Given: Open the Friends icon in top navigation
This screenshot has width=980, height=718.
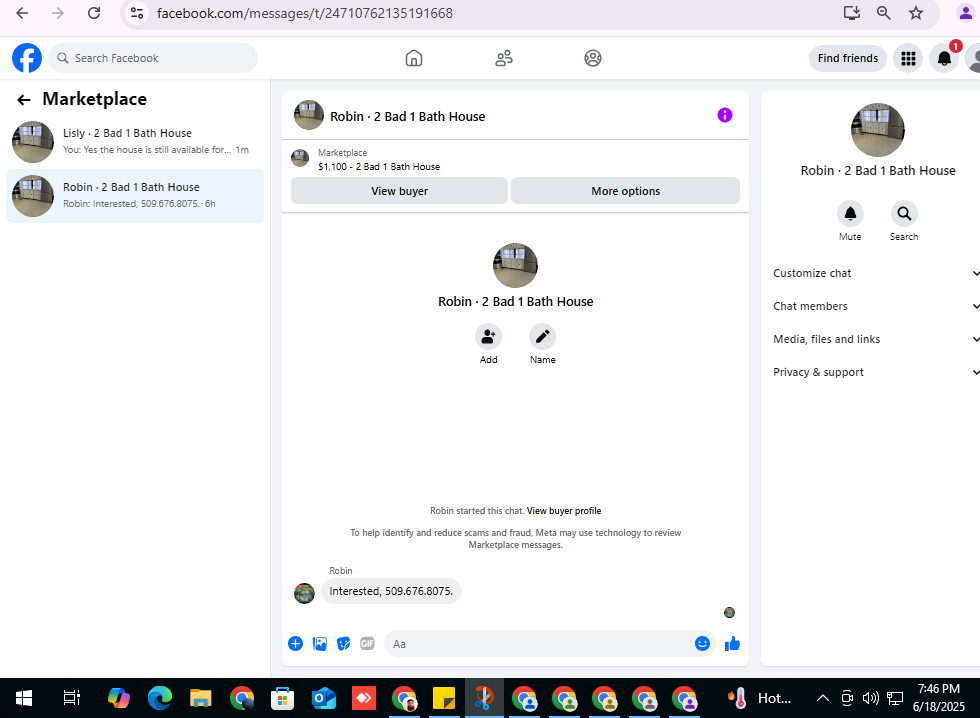Looking at the screenshot, I should (x=504, y=58).
